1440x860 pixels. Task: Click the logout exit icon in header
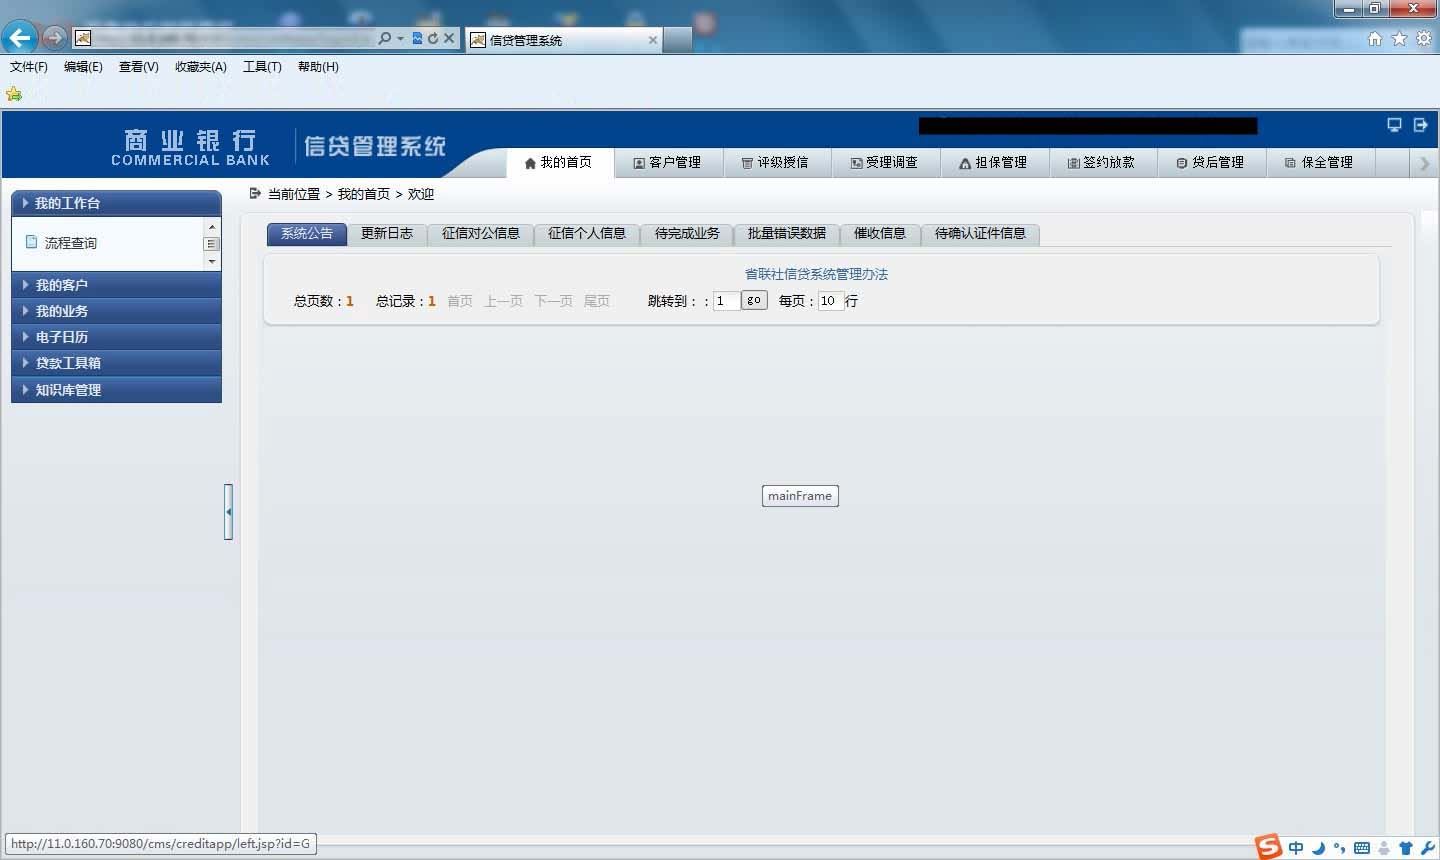(1420, 125)
